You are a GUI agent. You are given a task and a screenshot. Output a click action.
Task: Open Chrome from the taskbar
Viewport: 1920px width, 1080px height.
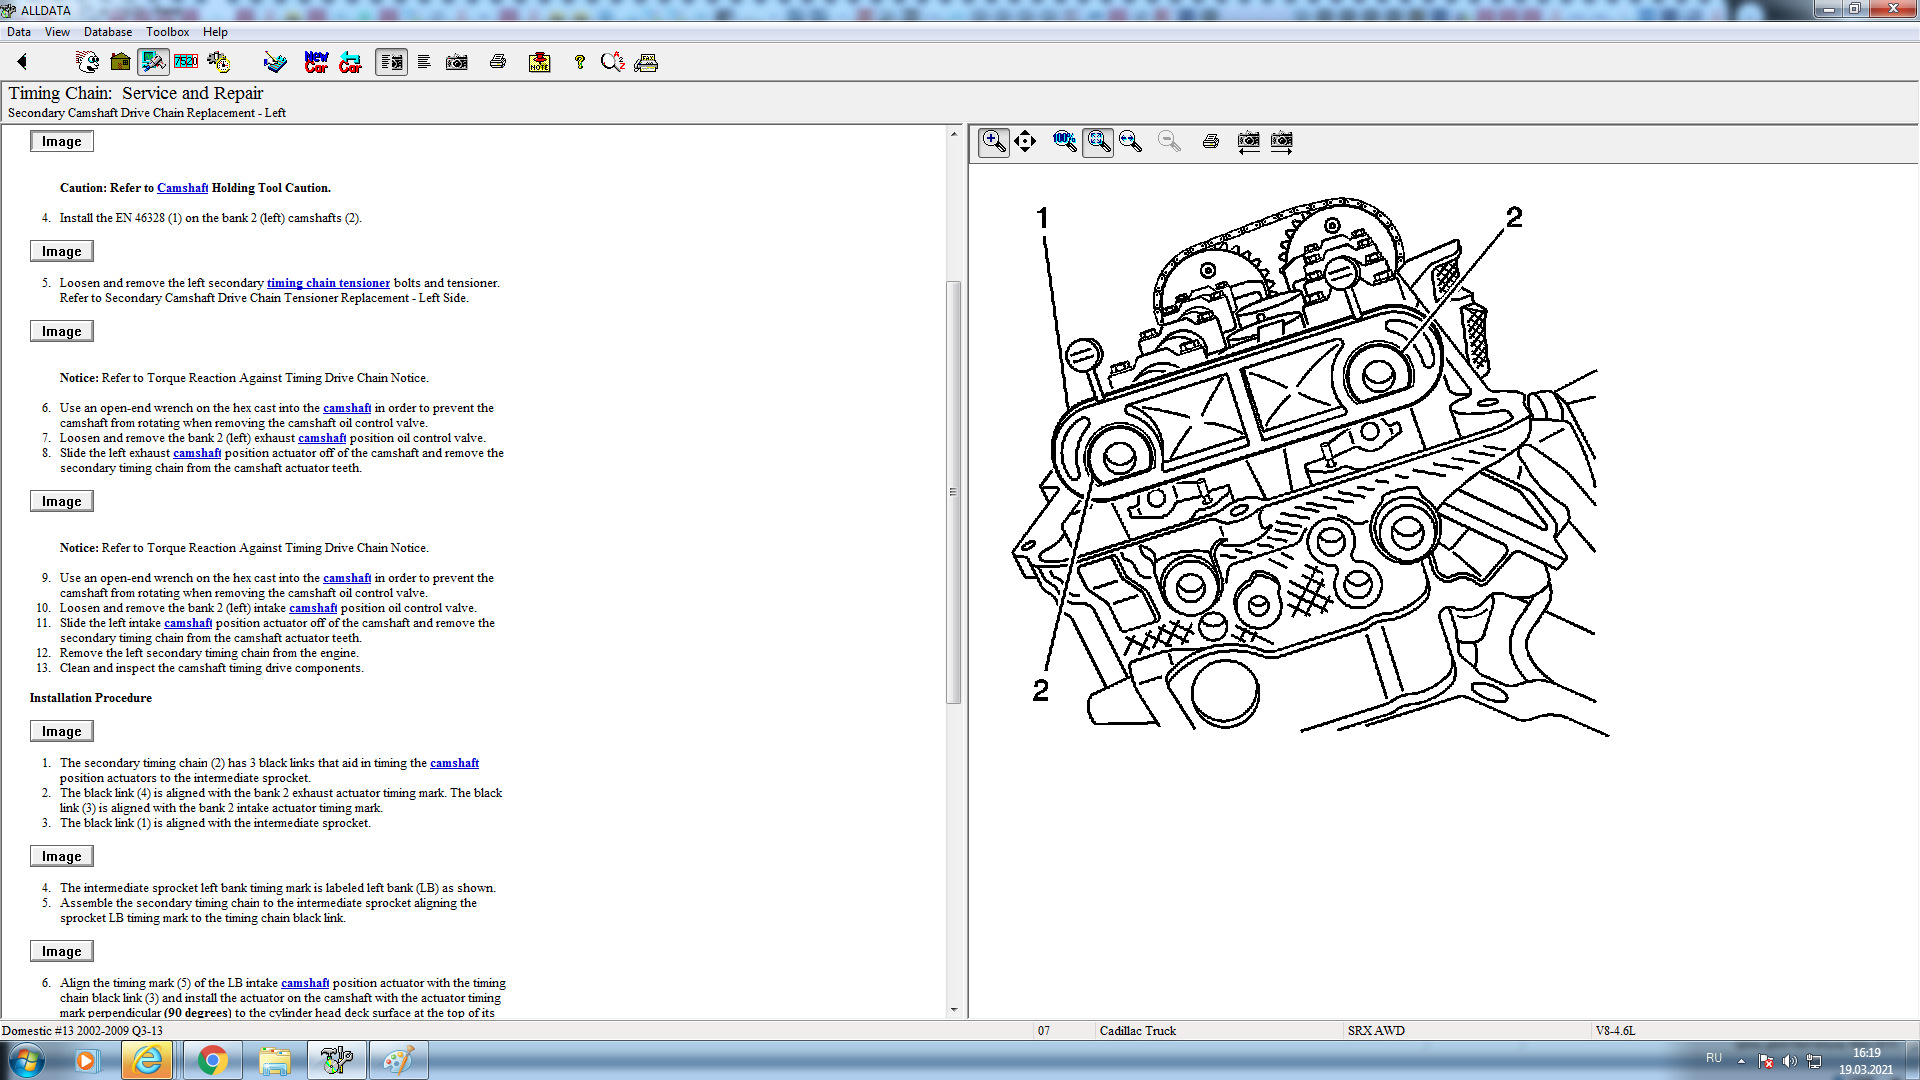212,1060
